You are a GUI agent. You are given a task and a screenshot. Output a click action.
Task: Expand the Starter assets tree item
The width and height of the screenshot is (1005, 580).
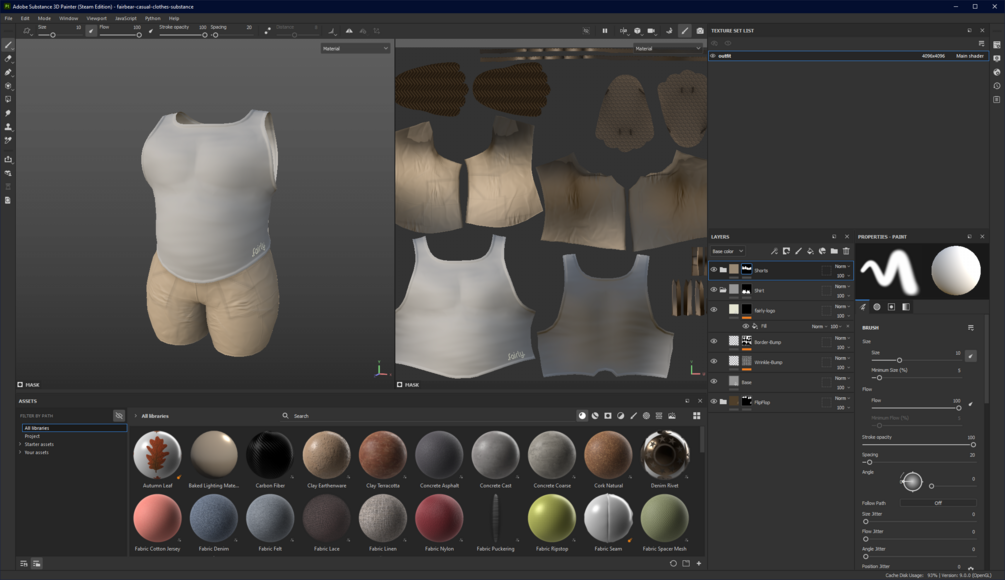tap(21, 444)
